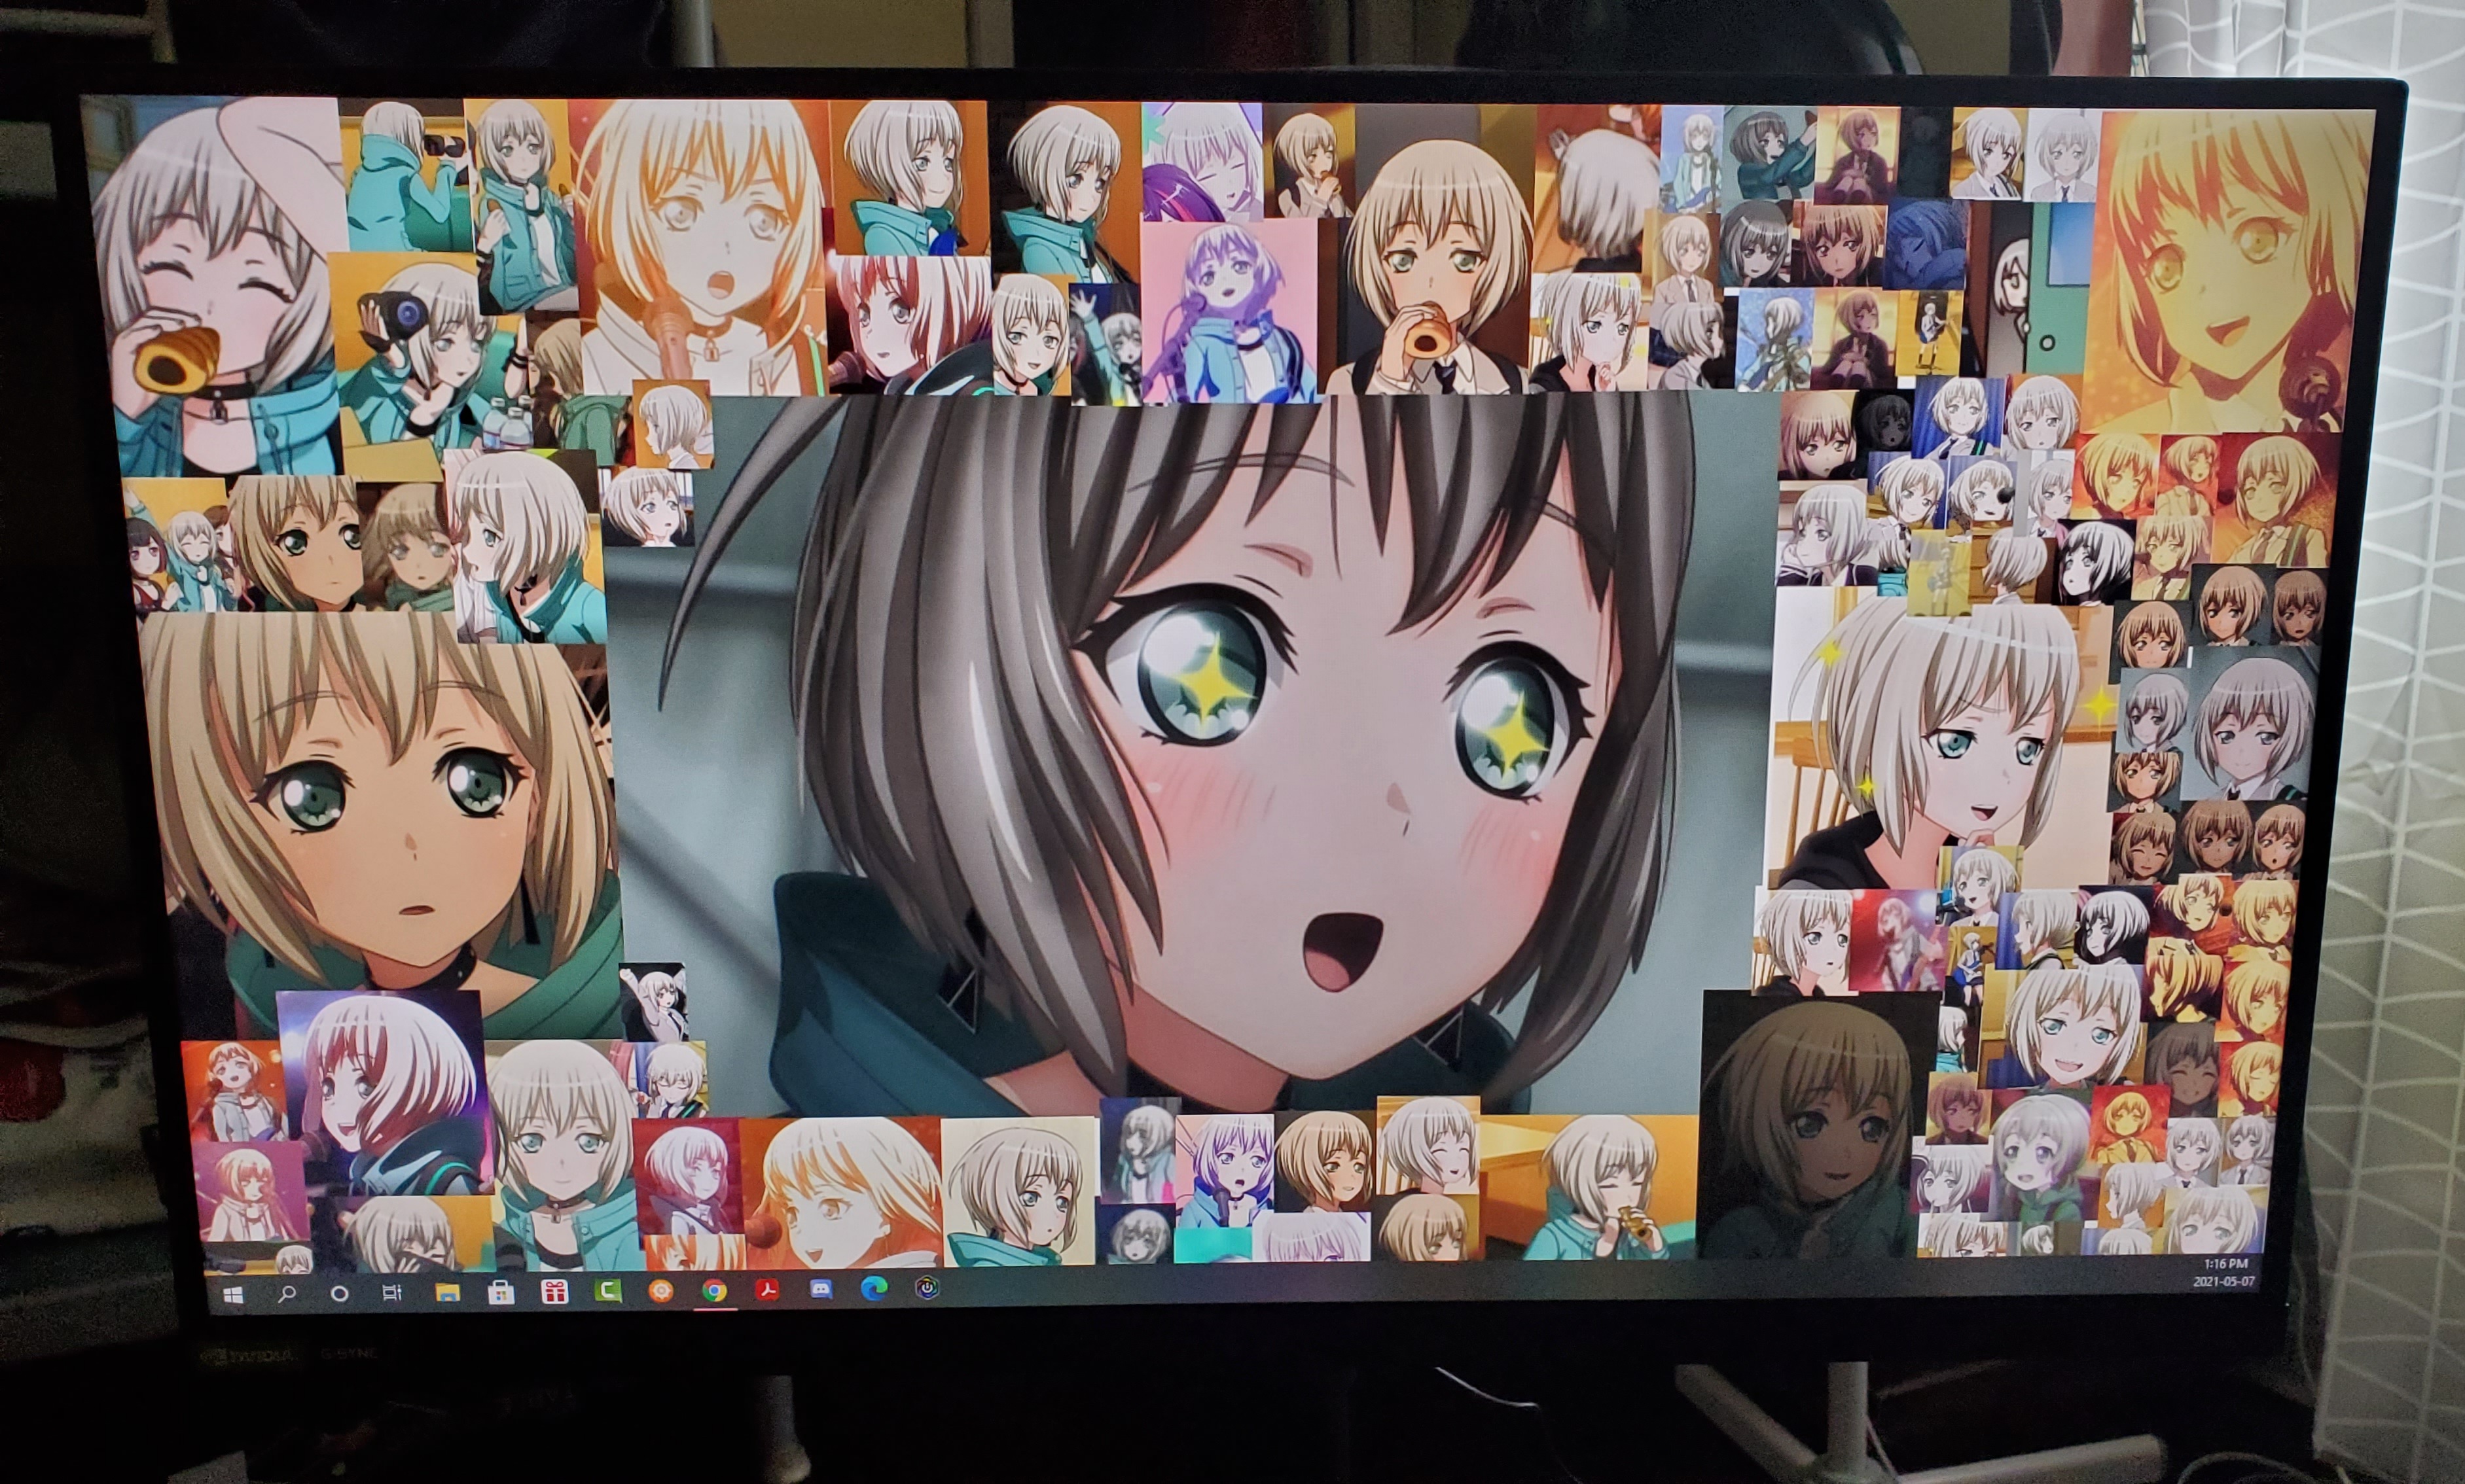The height and width of the screenshot is (1484, 2465).
Task: Open File Explorer from the taskbar
Action: click(x=447, y=1293)
